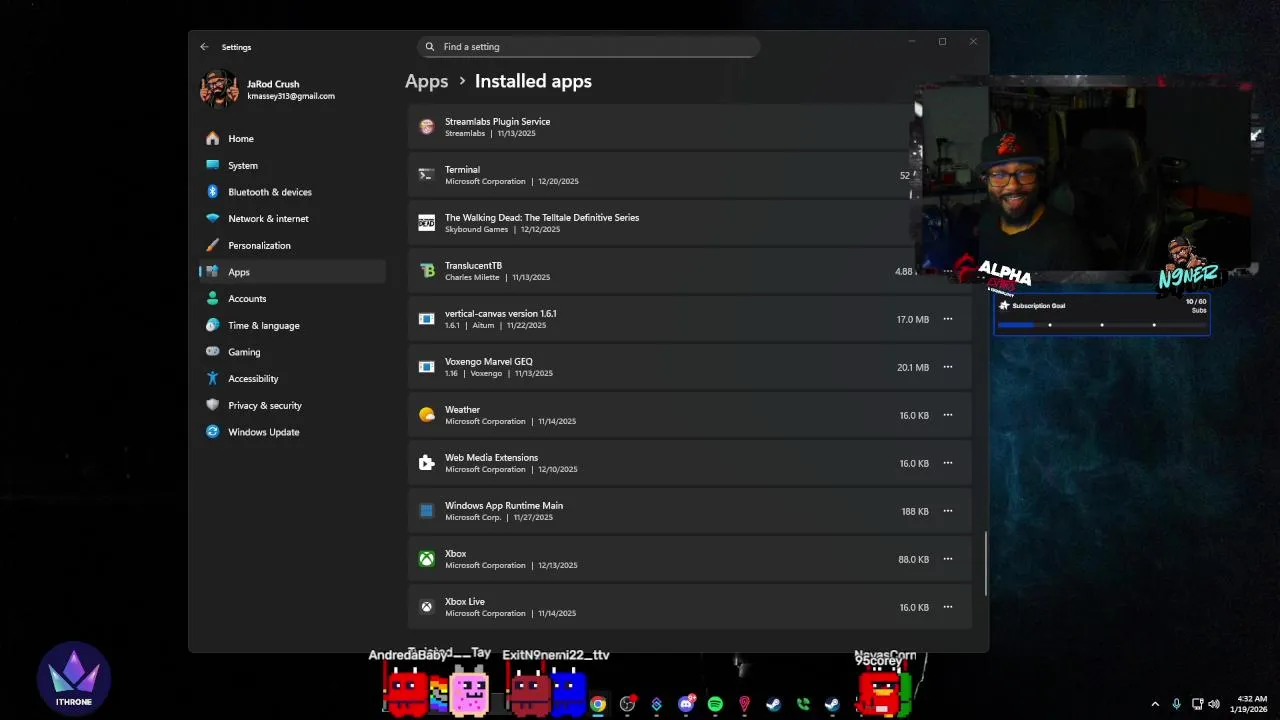Click the Subscription Goal progress bar
The height and width of the screenshot is (720, 1280).
pos(1101,324)
